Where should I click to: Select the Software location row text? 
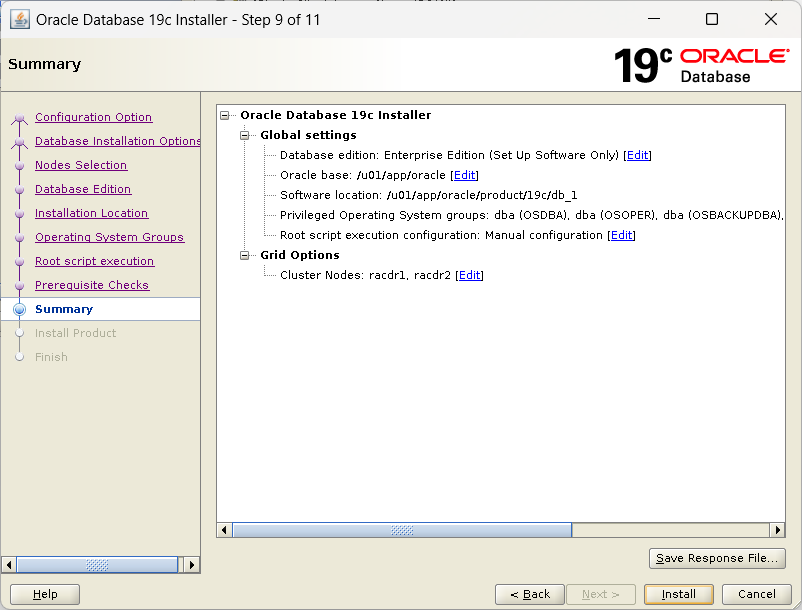(429, 195)
